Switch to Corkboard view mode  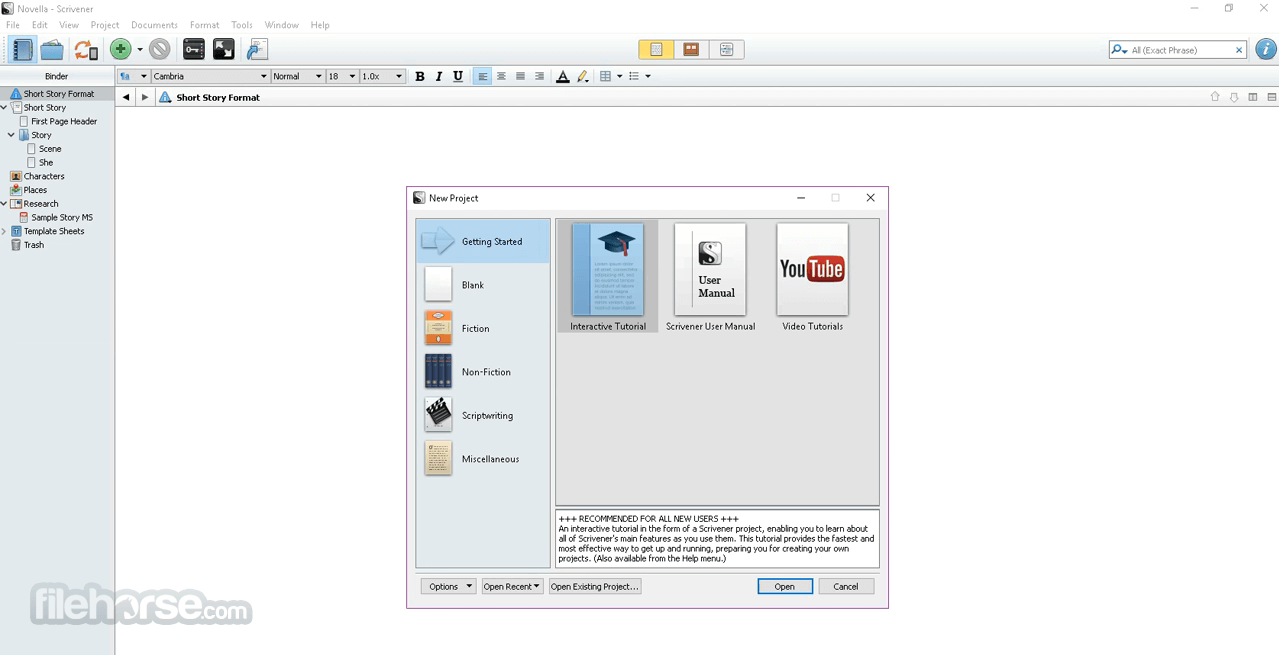point(691,49)
